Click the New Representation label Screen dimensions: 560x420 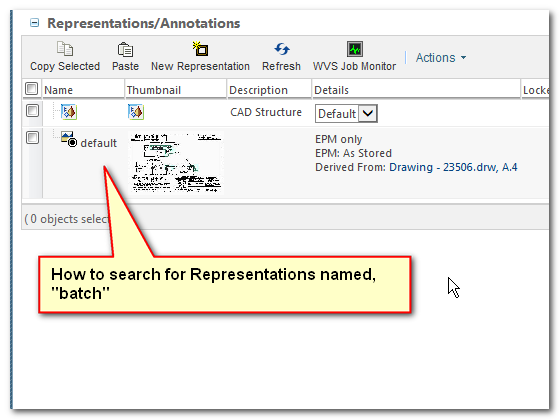click(x=200, y=66)
